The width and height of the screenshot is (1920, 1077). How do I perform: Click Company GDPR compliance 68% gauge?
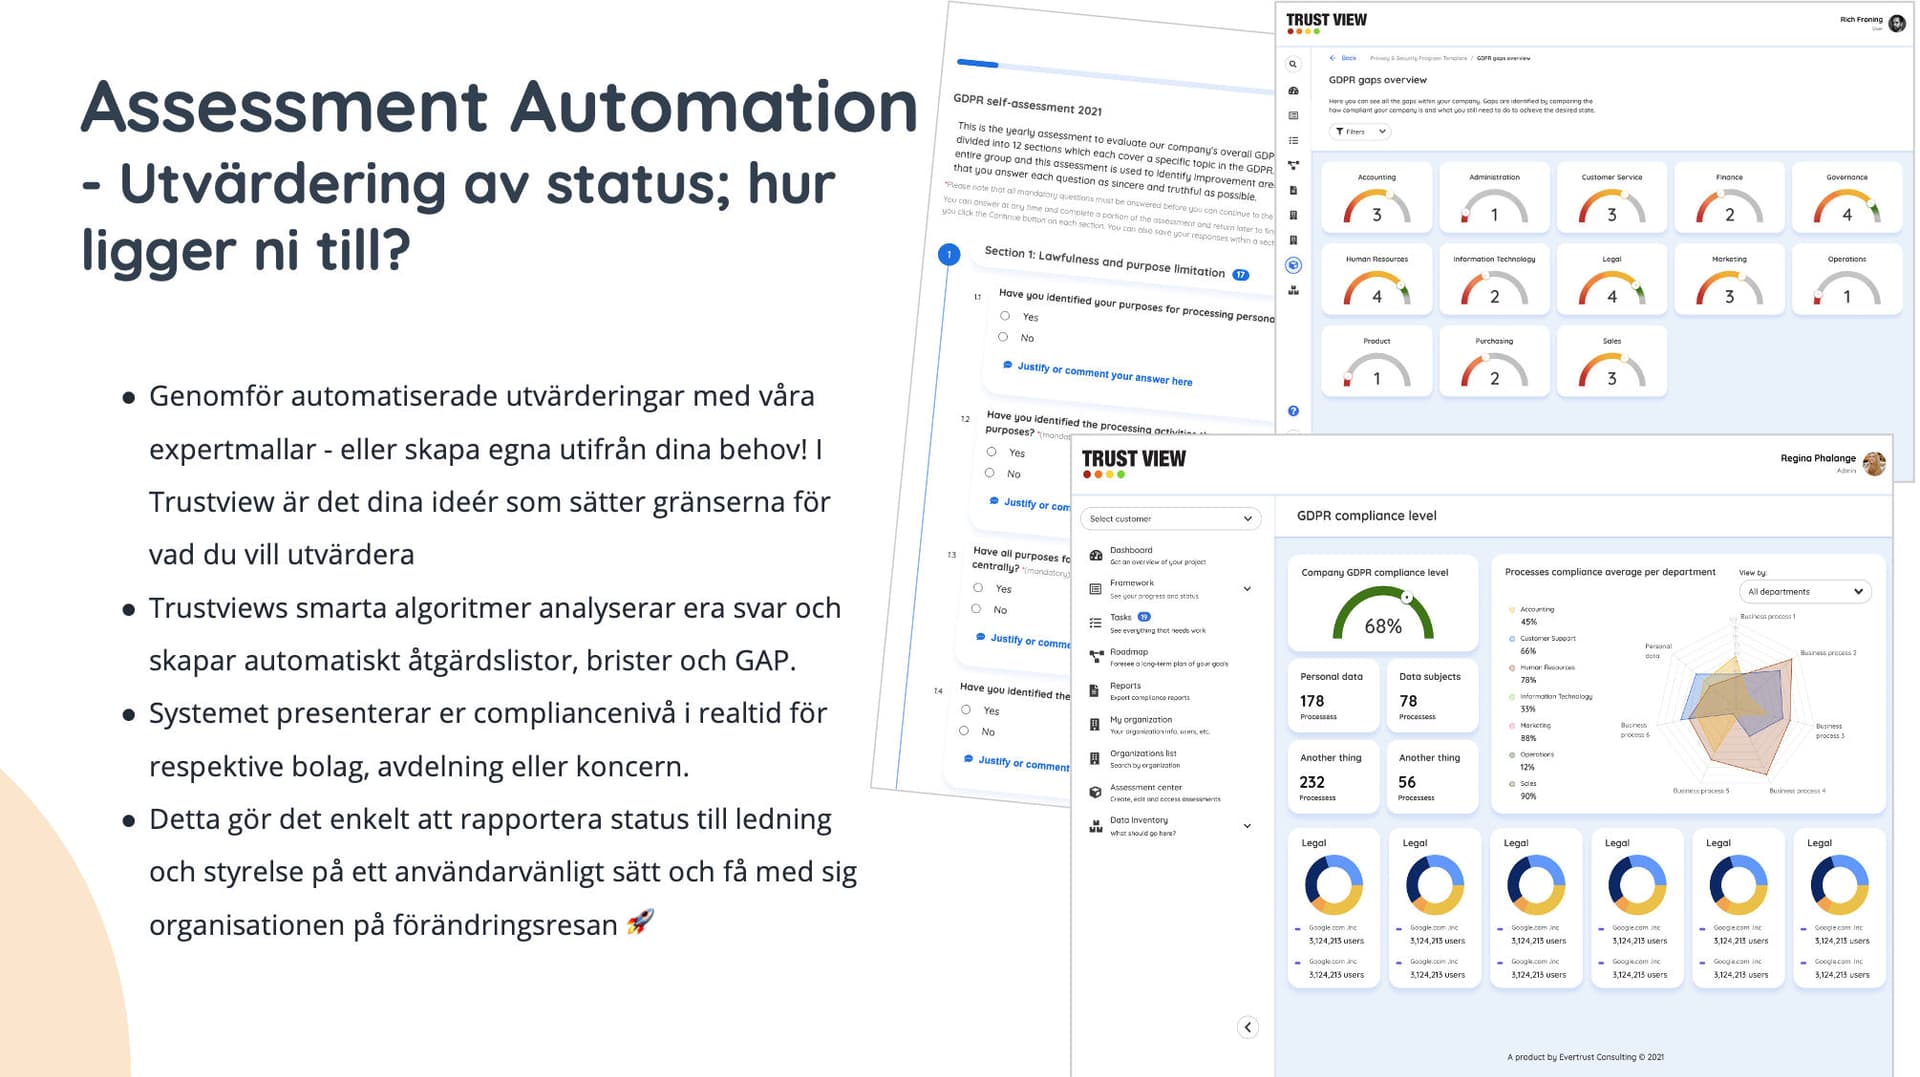click(x=1383, y=614)
